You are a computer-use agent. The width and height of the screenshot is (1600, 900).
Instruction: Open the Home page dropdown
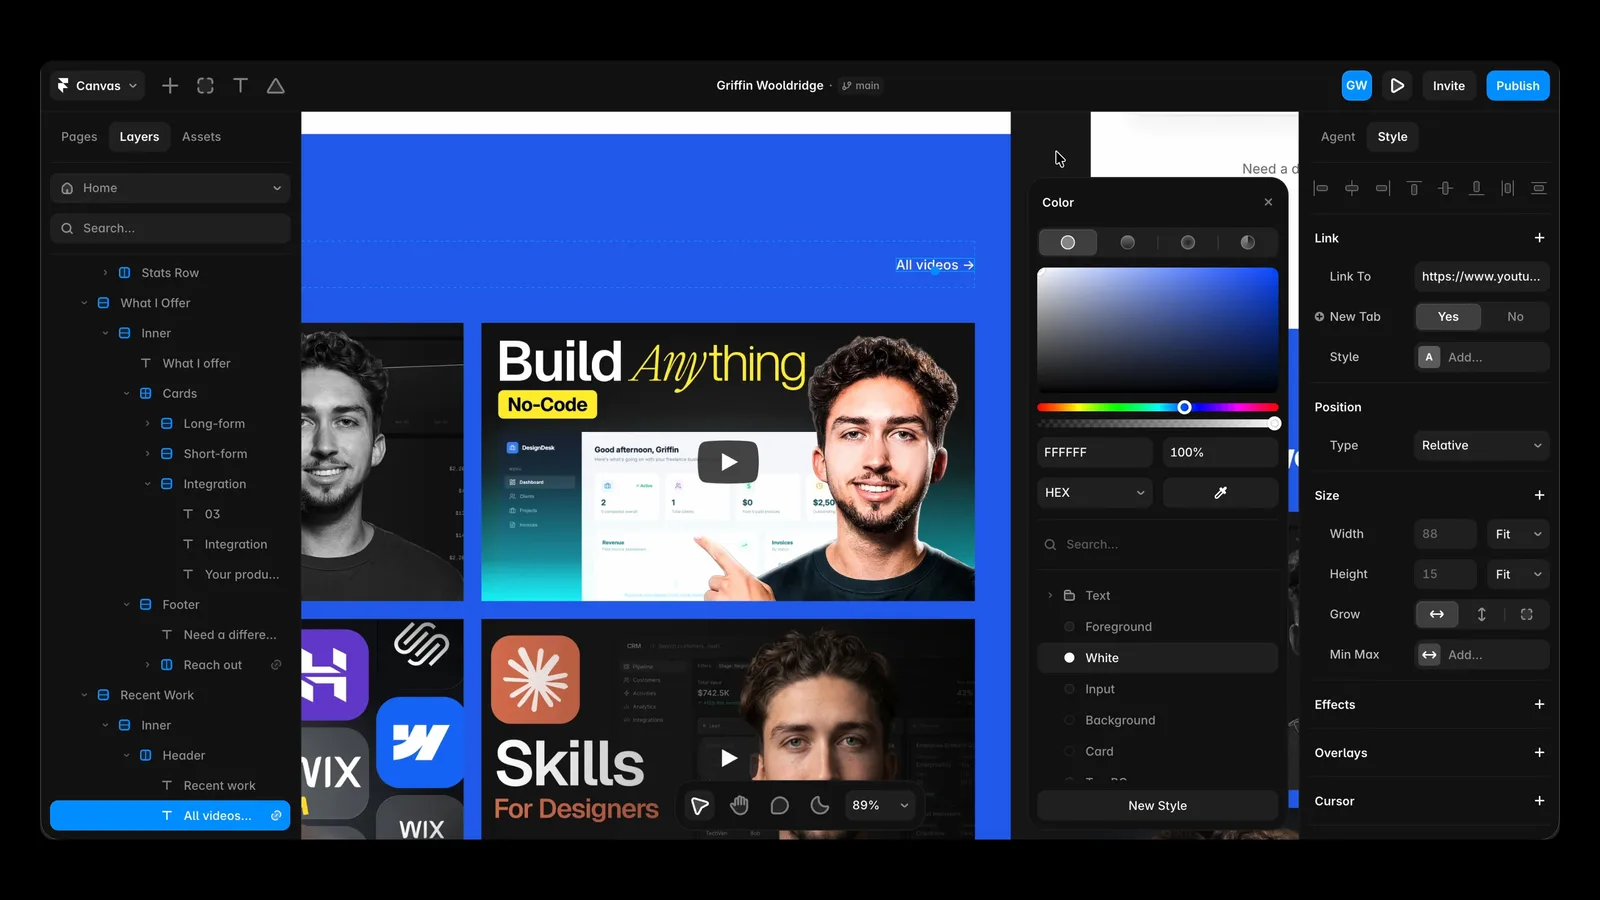pyautogui.click(x=170, y=188)
